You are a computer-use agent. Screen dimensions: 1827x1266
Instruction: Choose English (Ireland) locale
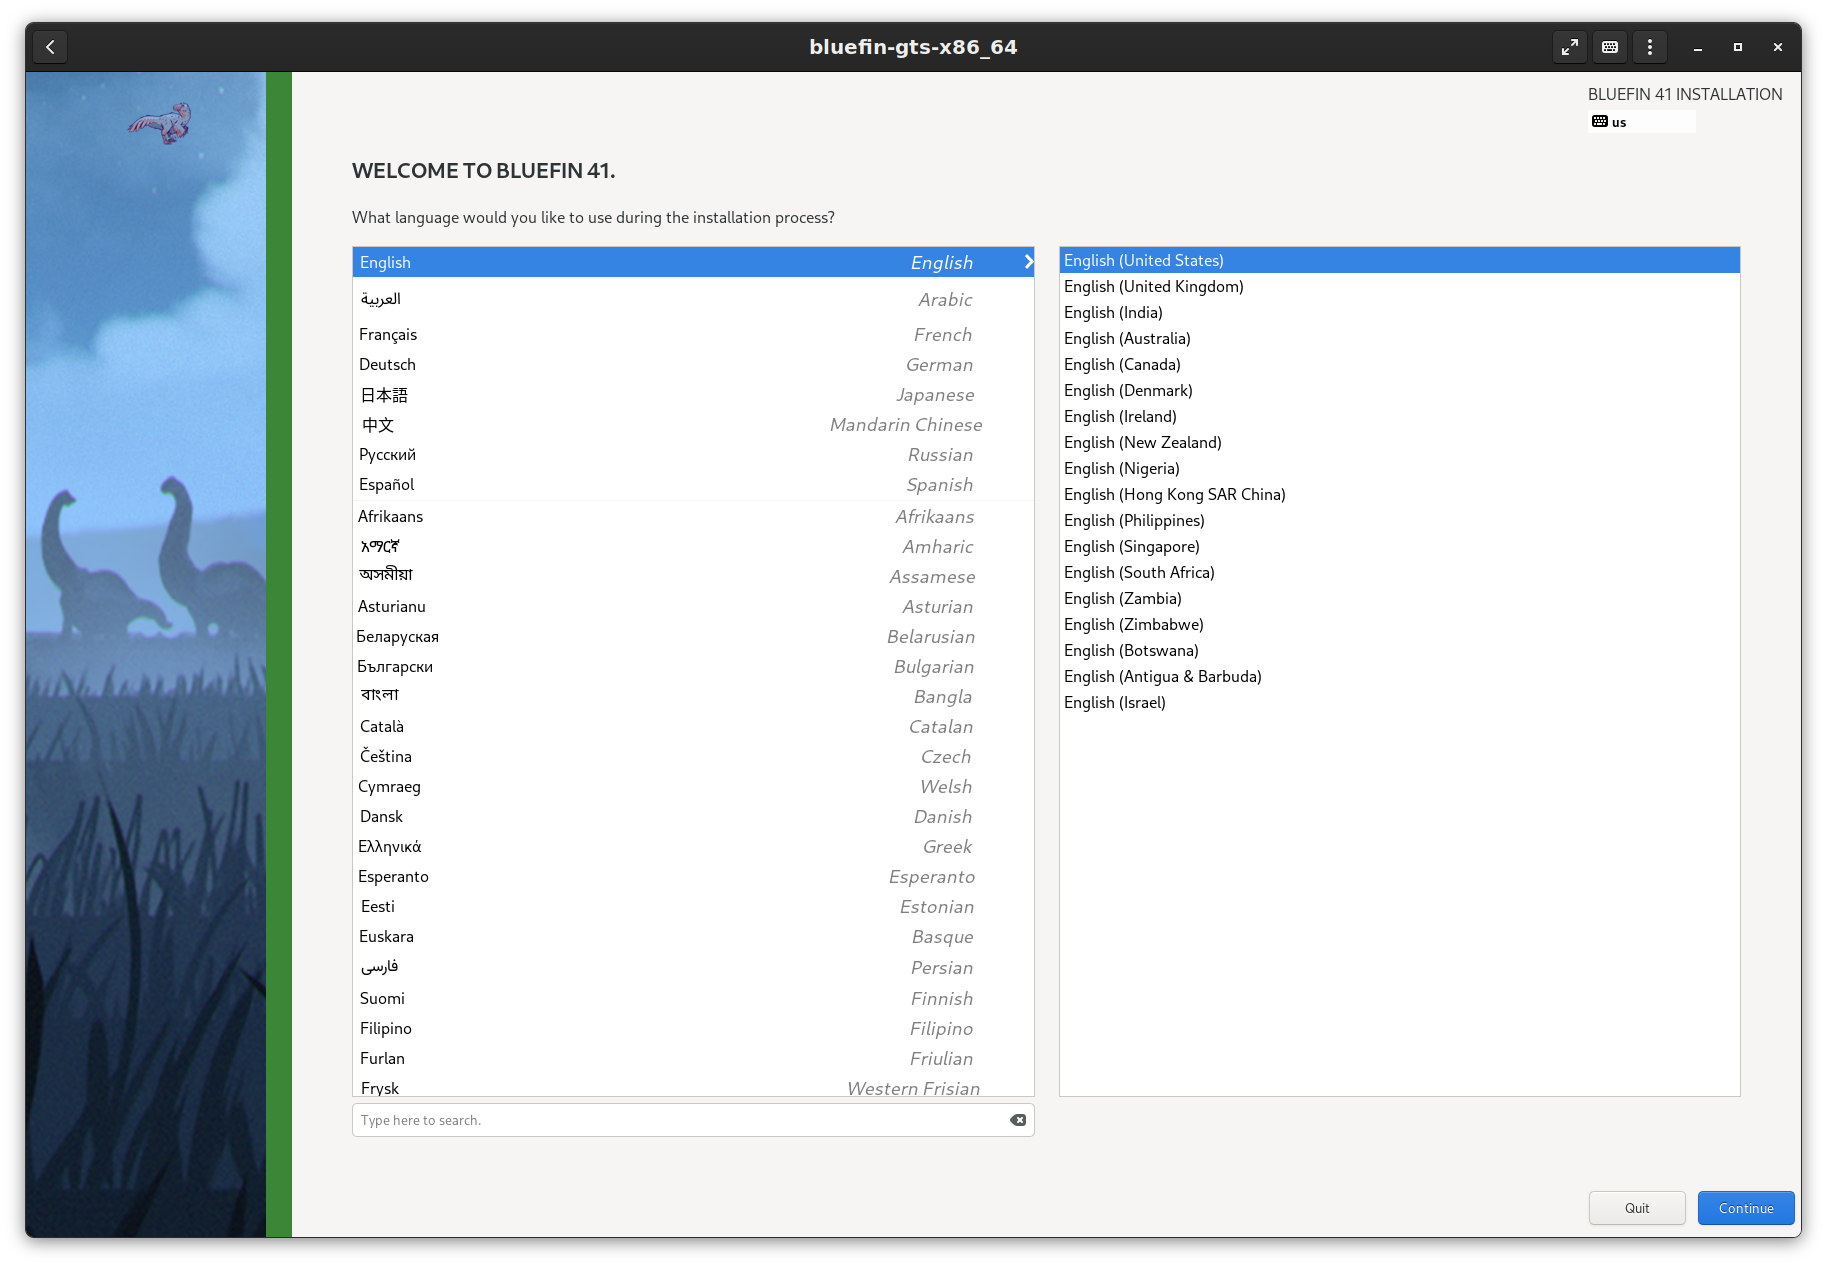click(1399, 416)
